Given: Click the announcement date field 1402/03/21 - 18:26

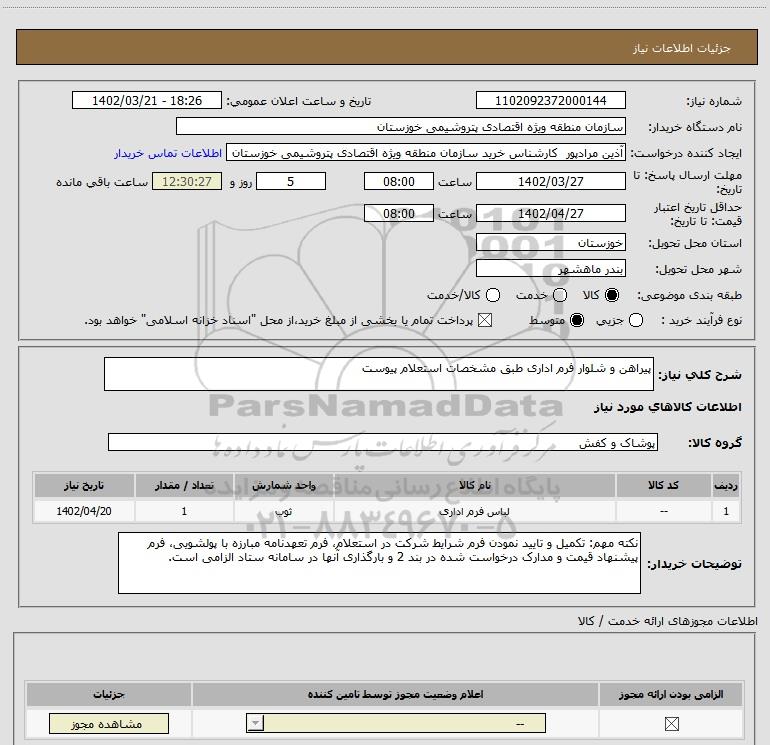Looking at the screenshot, I should 147,100.
